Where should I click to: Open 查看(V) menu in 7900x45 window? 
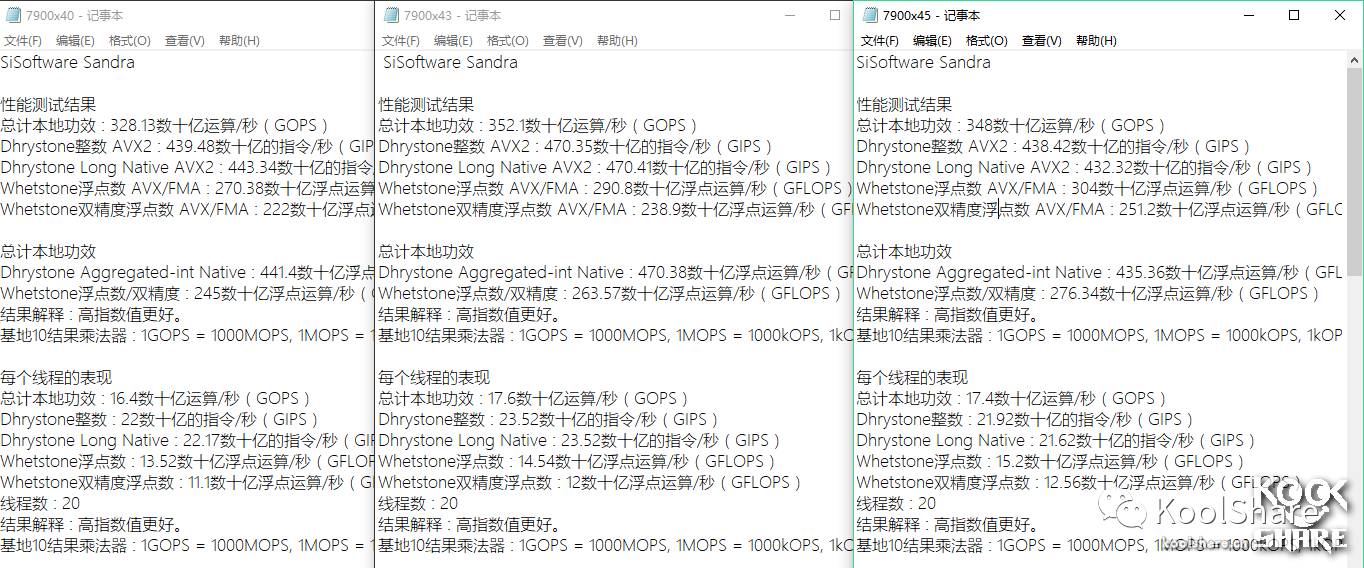click(1041, 41)
